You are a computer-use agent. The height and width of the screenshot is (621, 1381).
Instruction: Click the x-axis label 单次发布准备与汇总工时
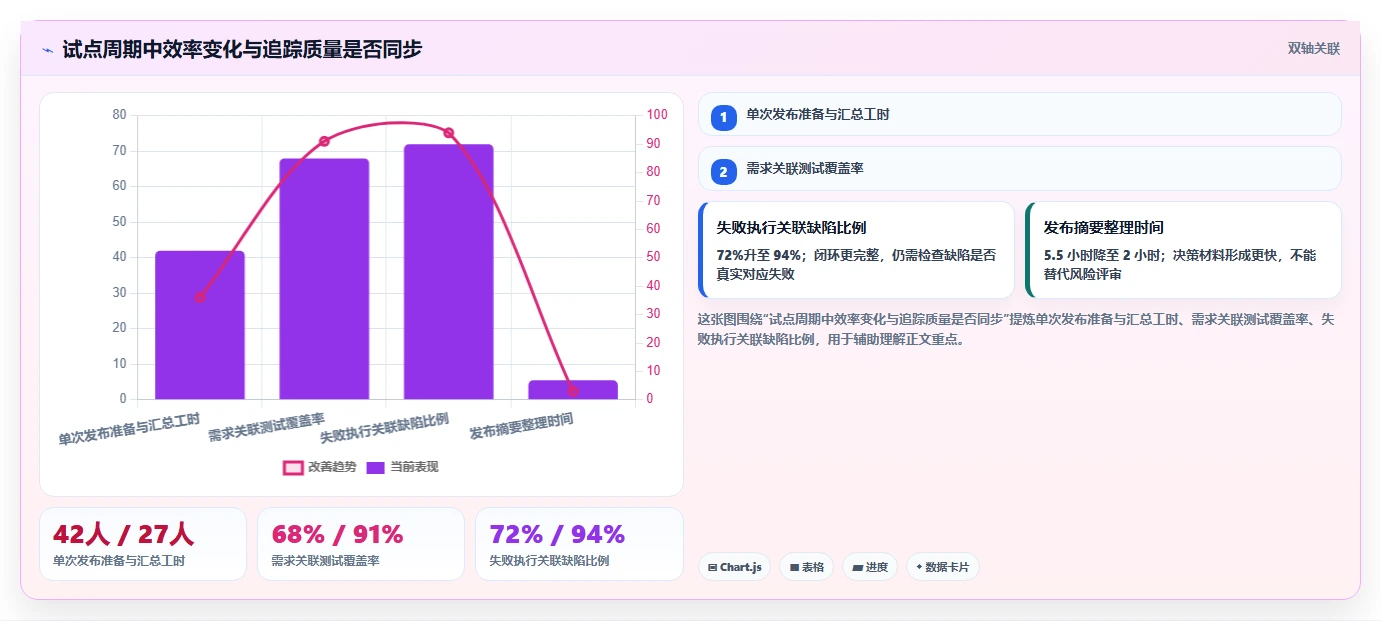coord(129,428)
